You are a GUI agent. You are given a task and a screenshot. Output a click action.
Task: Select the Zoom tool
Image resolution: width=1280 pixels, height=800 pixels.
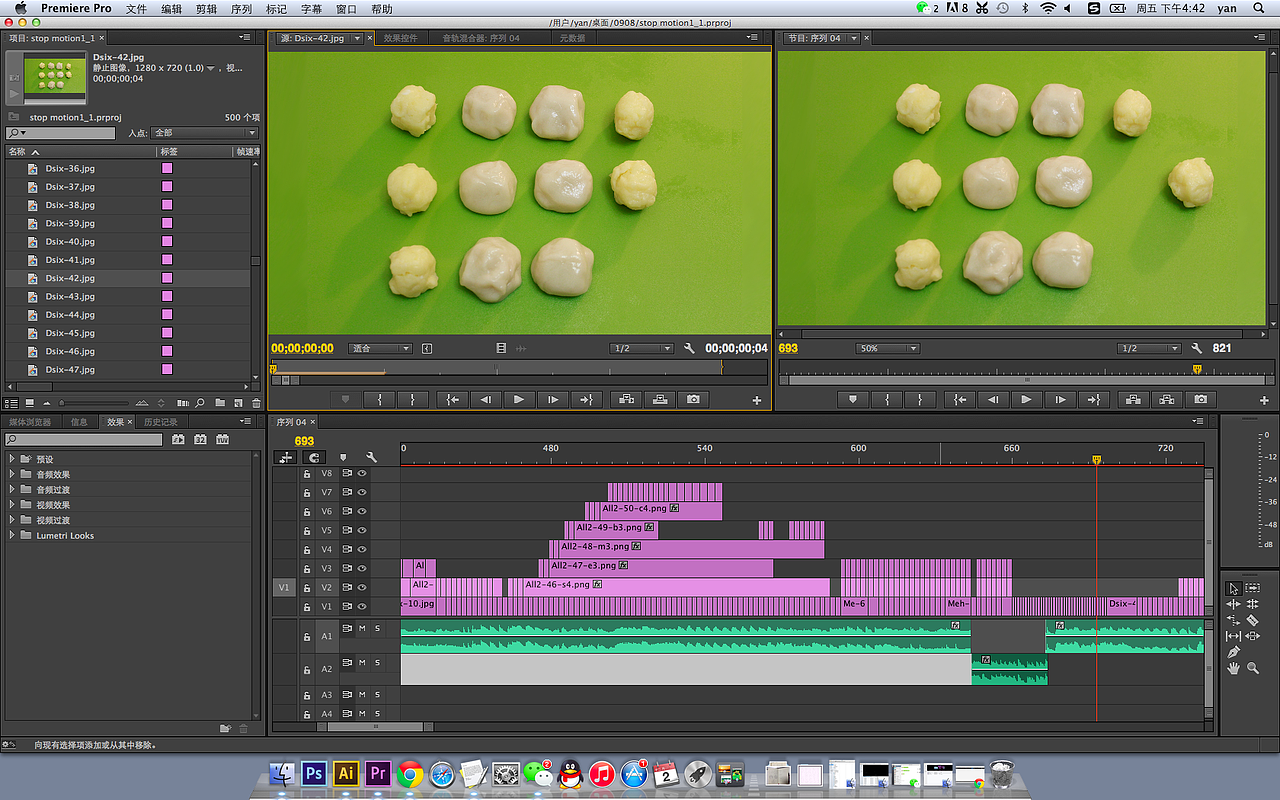[1253, 668]
